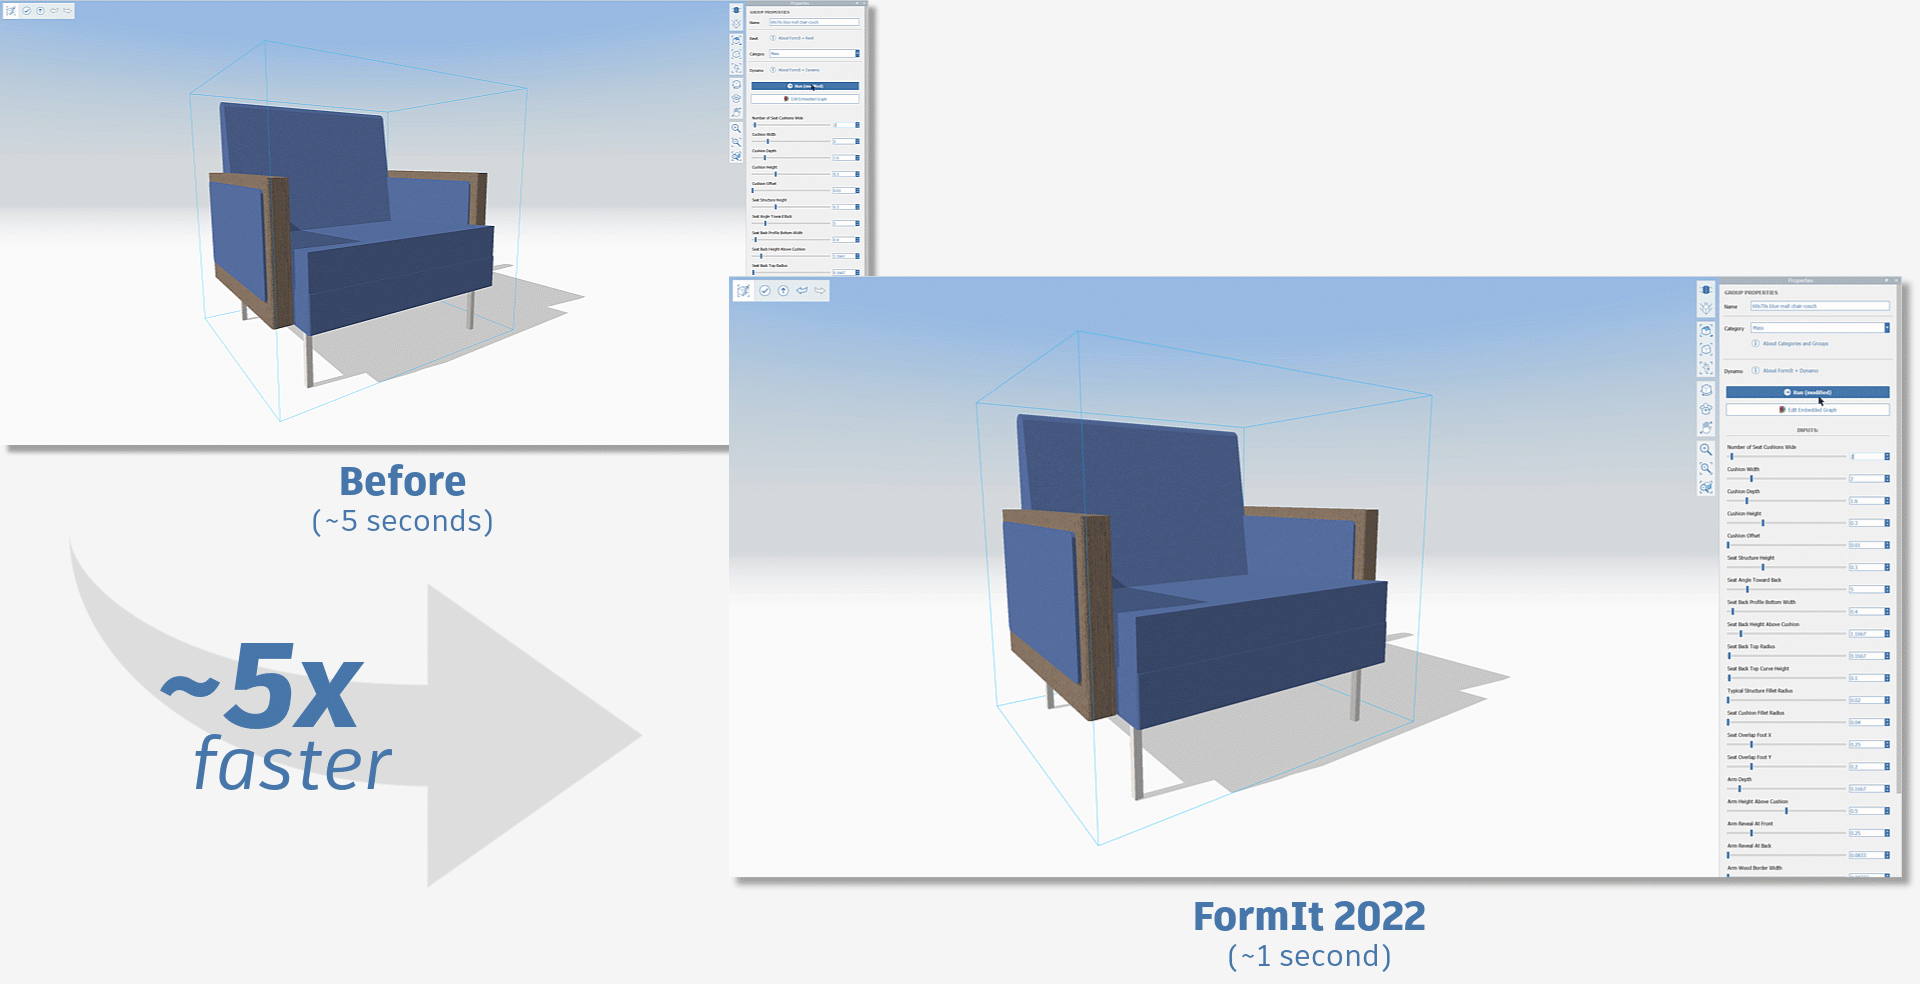Image resolution: width=1920 pixels, height=984 pixels.
Task: Click Cushion Width slider handle in FormIt 2022
Action: [1751, 479]
